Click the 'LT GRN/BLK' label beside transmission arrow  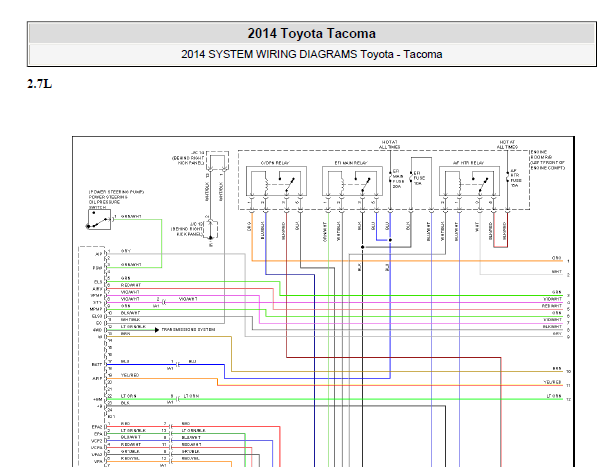[x=133, y=327]
